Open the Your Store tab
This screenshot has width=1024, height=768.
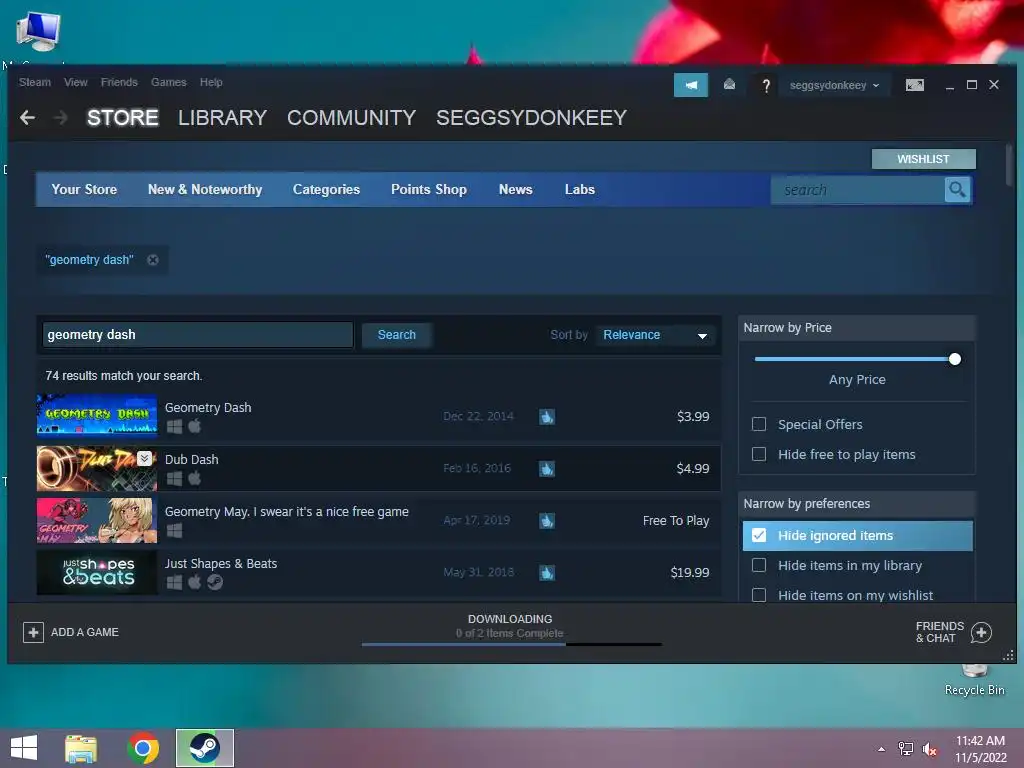coord(84,189)
